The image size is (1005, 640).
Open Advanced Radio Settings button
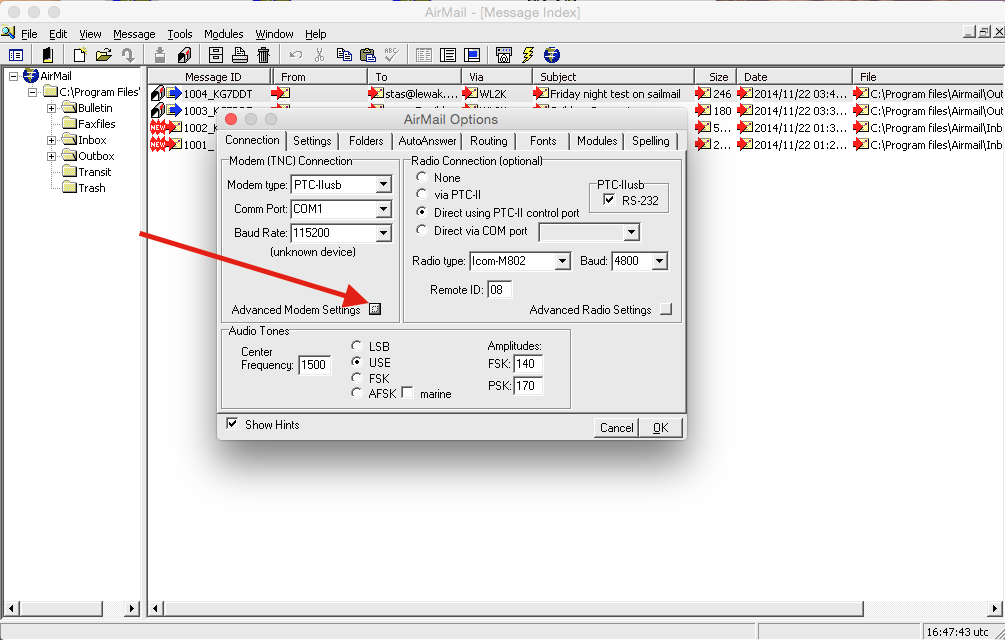pyautogui.click(x=666, y=309)
